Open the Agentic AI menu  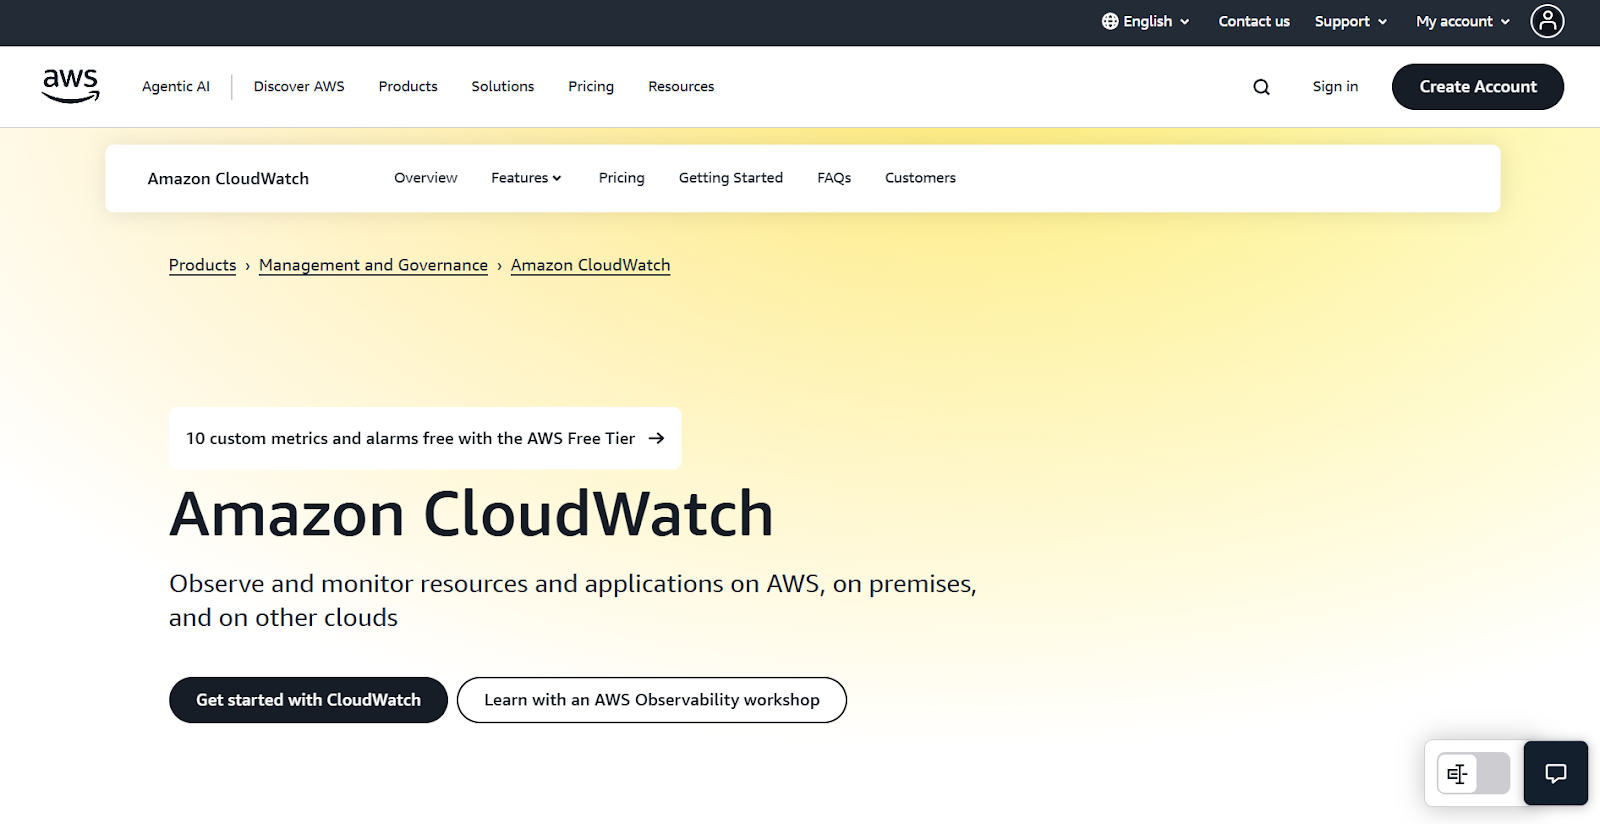click(x=176, y=87)
